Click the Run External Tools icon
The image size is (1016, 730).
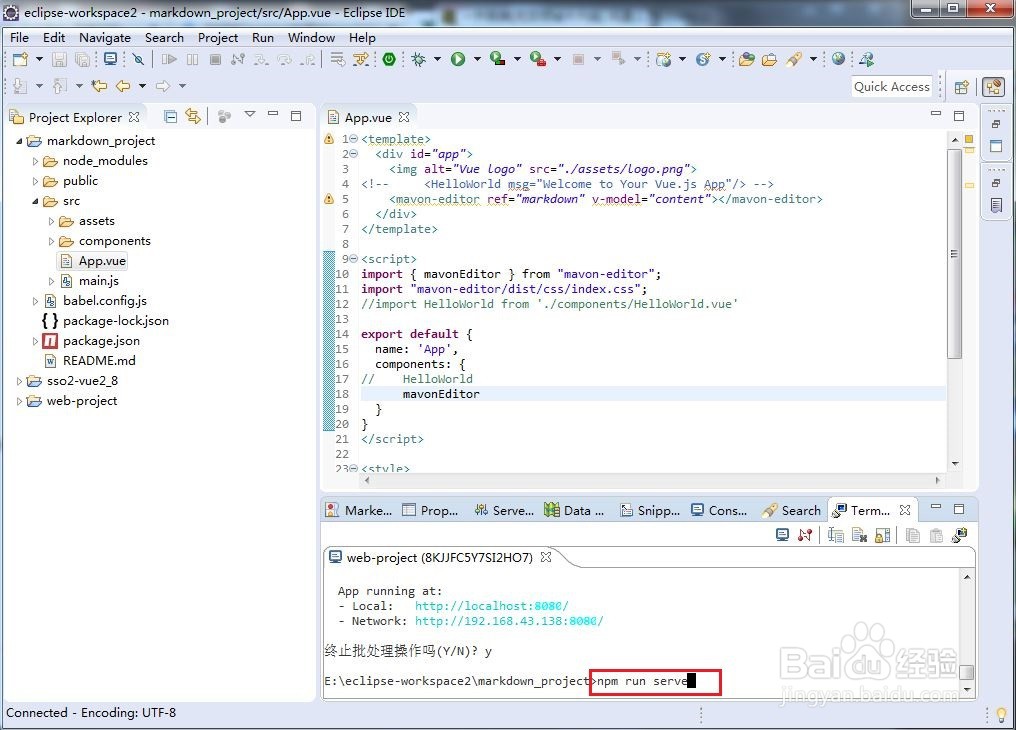click(537, 60)
